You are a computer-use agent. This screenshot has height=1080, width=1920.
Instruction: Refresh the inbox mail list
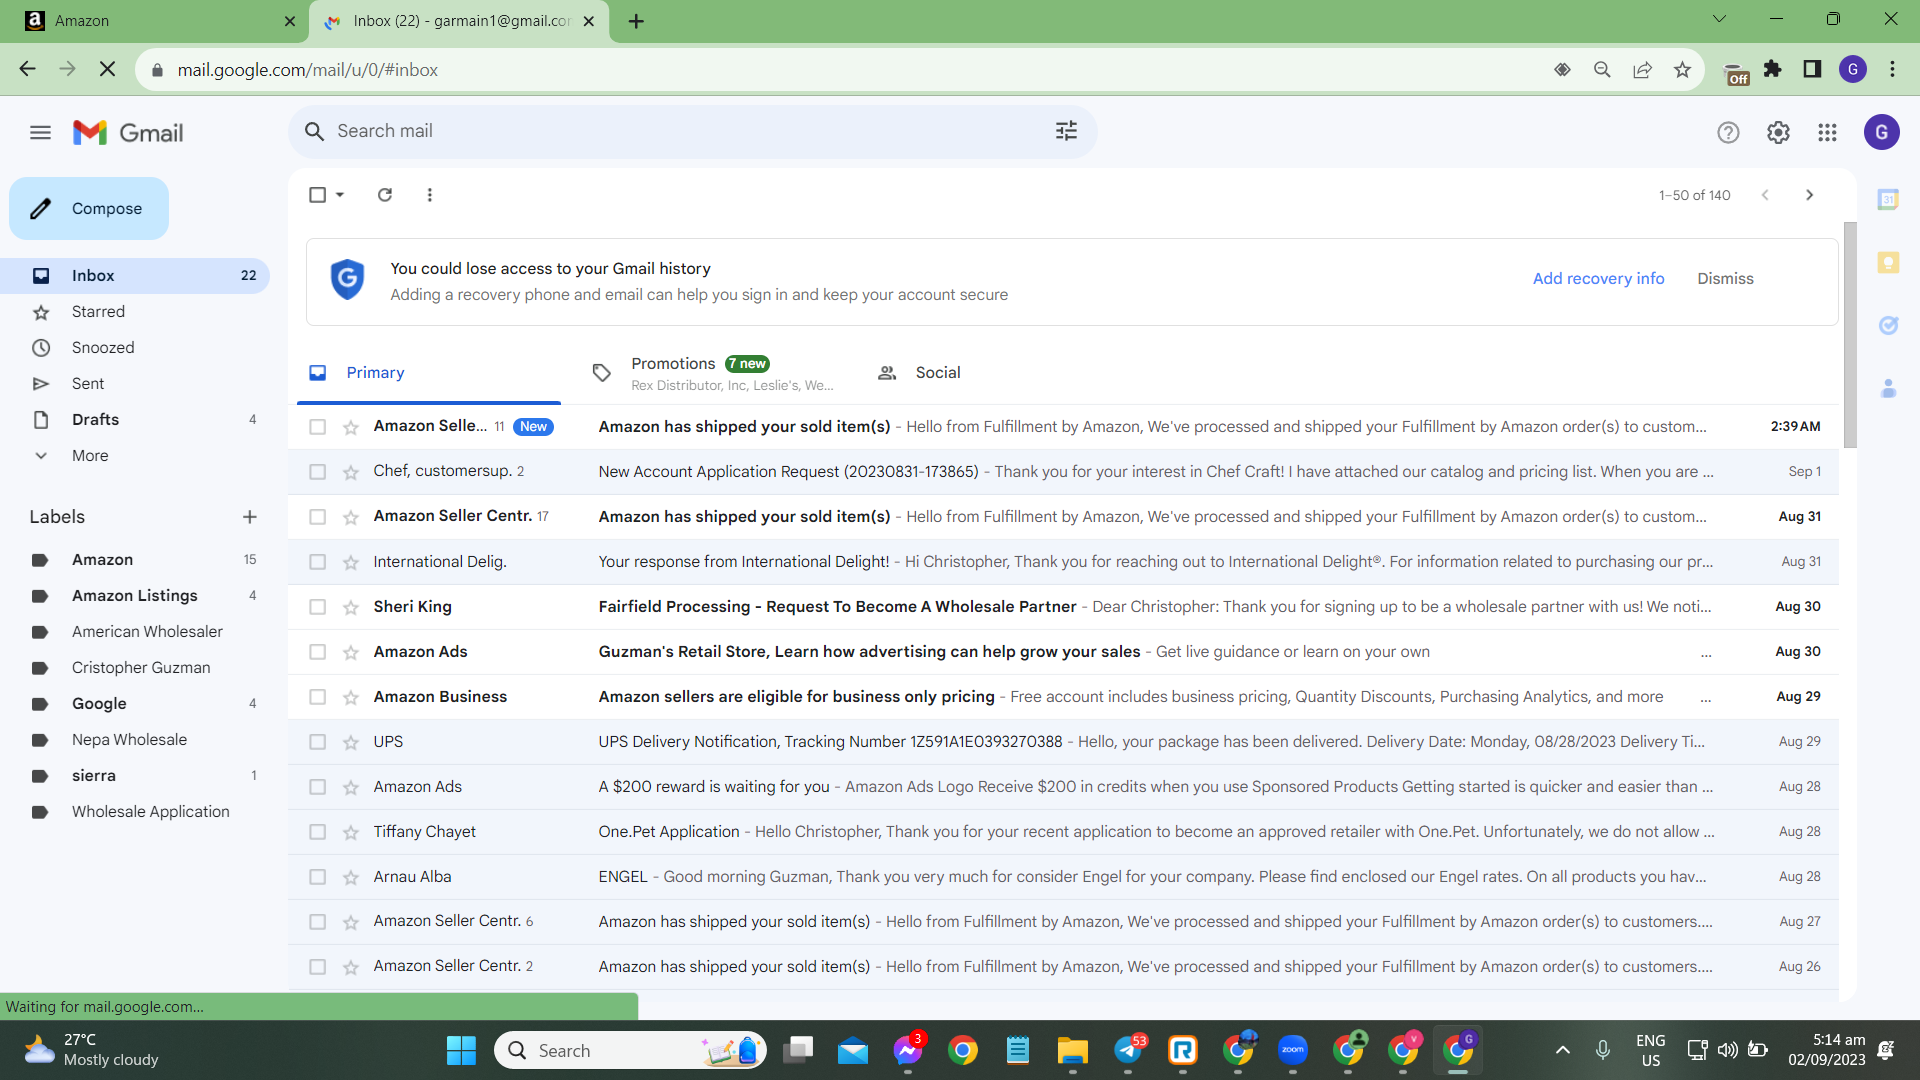click(x=385, y=195)
